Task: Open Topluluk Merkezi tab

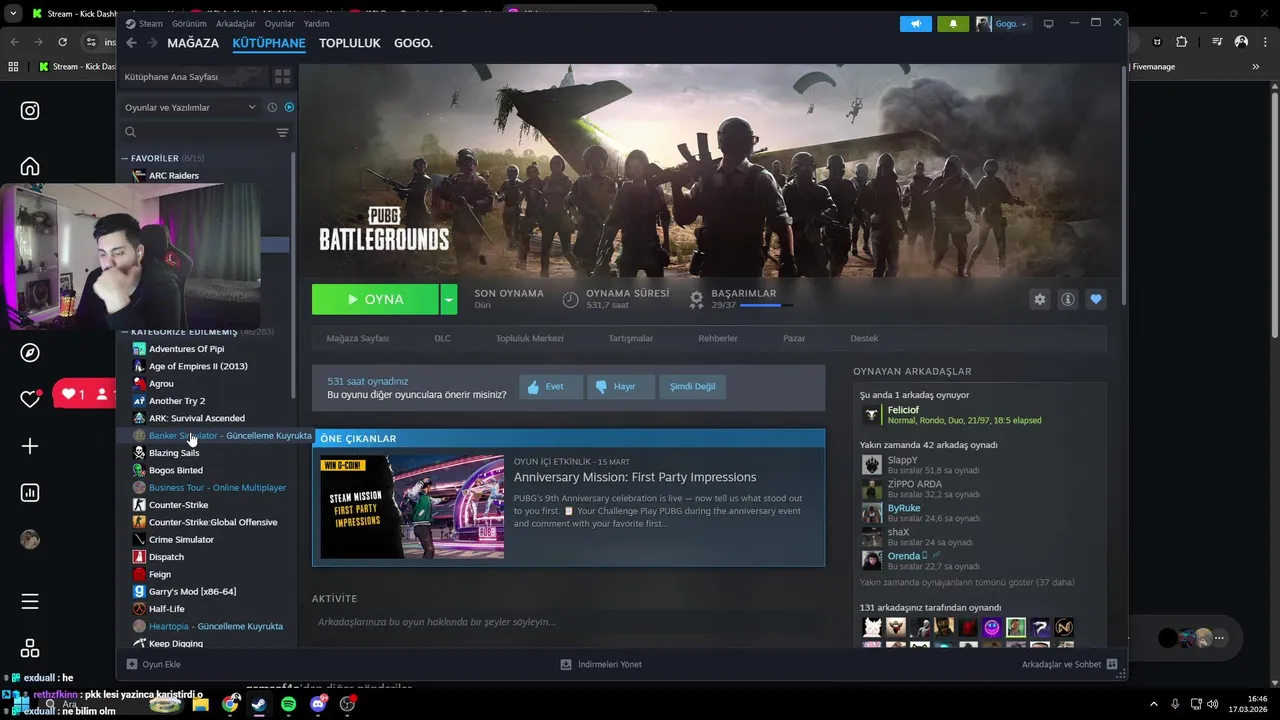Action: coord(529,338)
